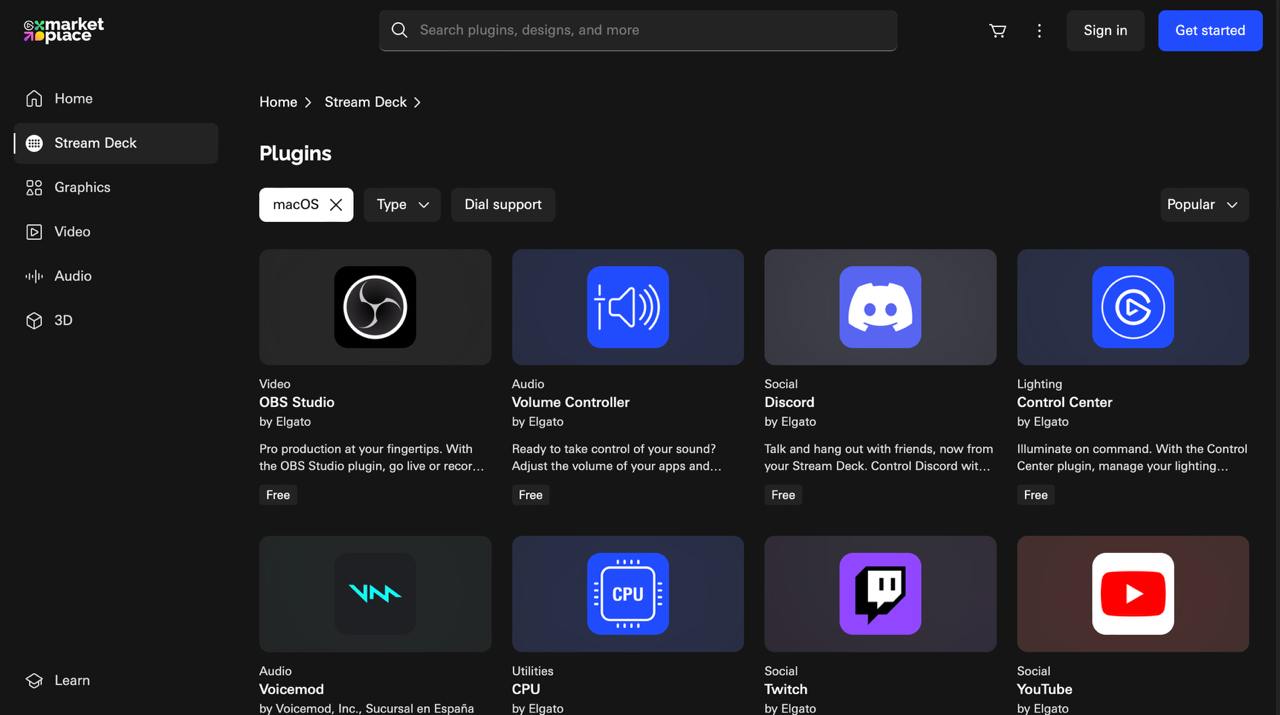Image resolution: width=1280 pixels, height=715 pixels.
Task: Open the Volume Controller title link
Action: pos(571,402)
